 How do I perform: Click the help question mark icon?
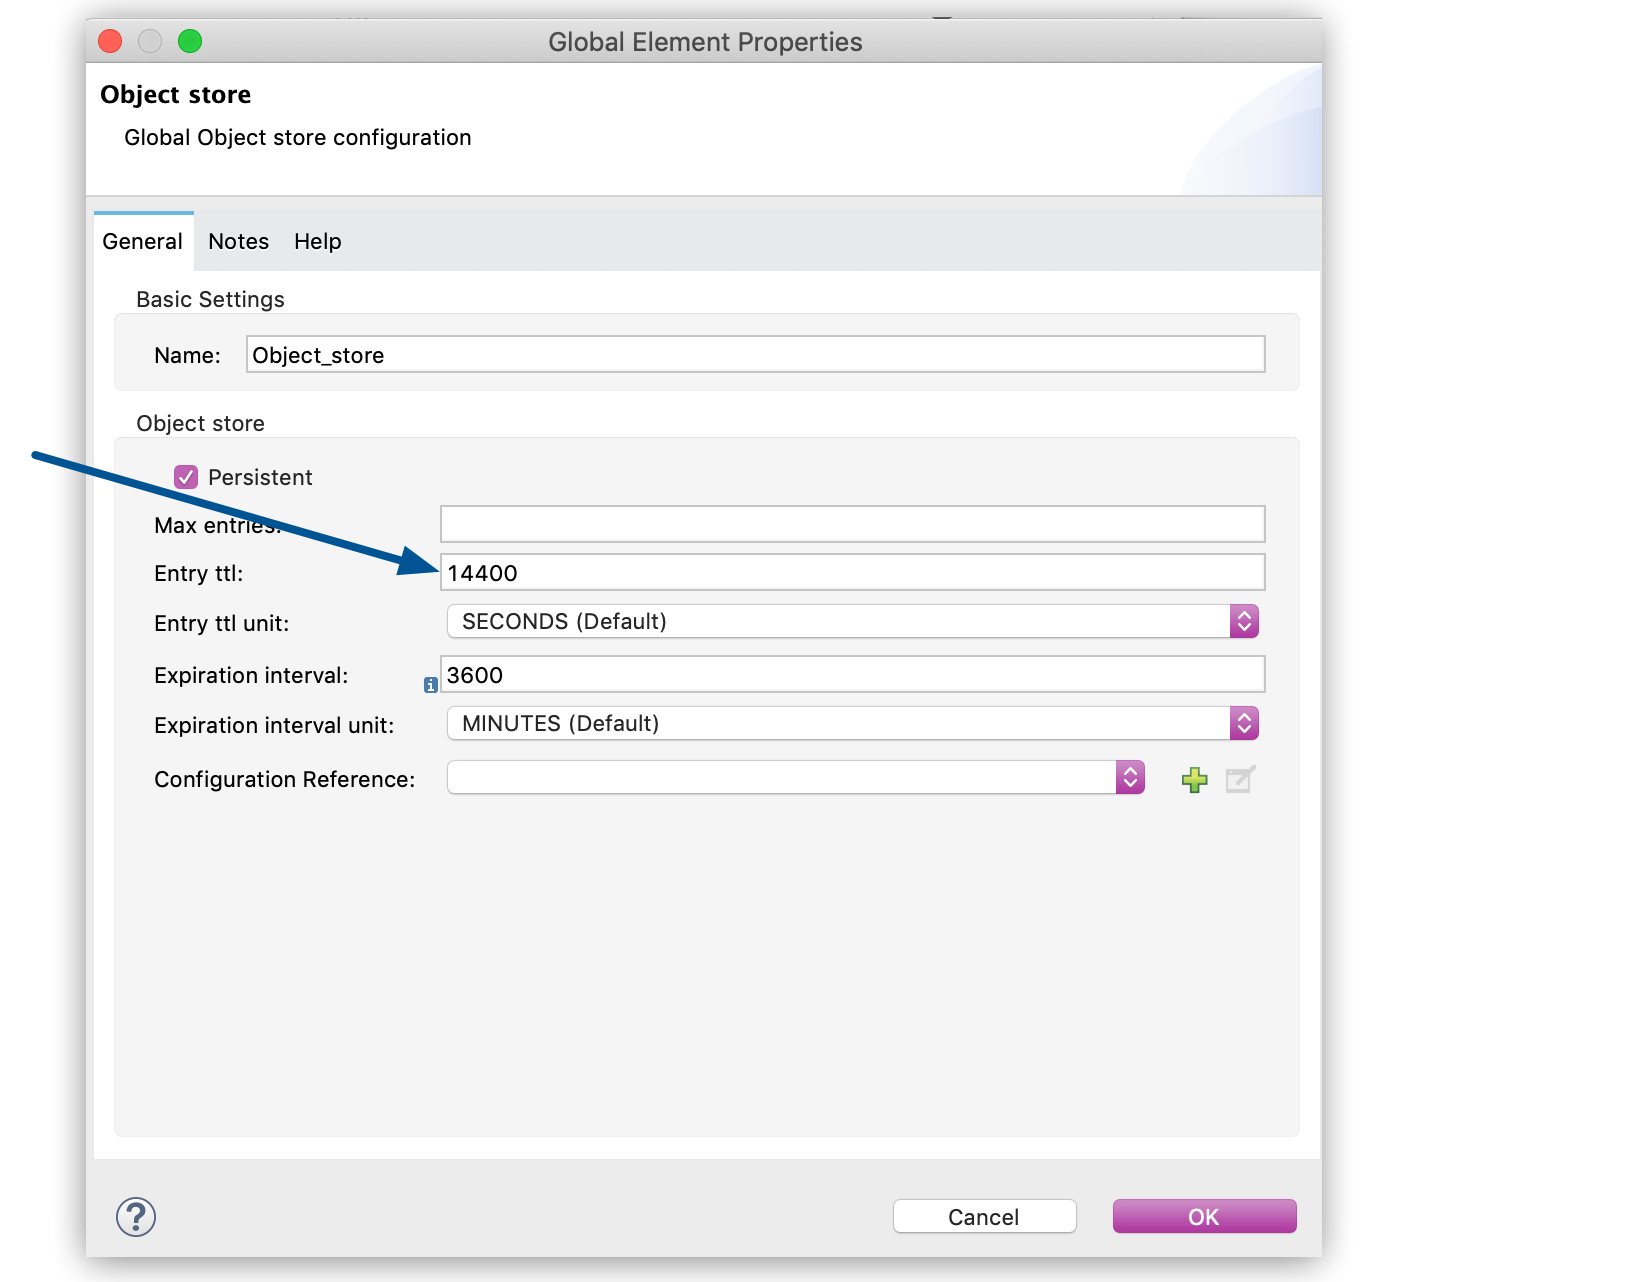[136, 1217]
